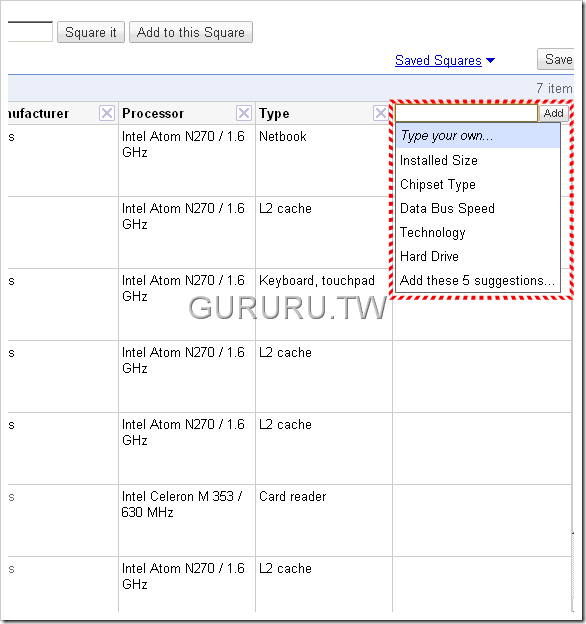Click the Saved Squares link
Viewport: 586px width, 624px height.
[x=438, y=60]
